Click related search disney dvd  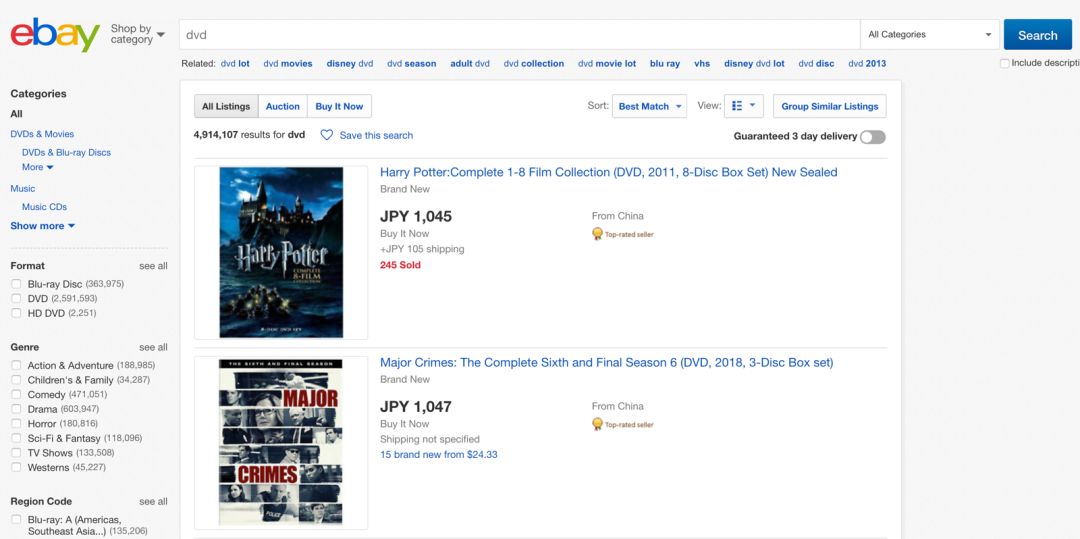click(x=350, y=63)
